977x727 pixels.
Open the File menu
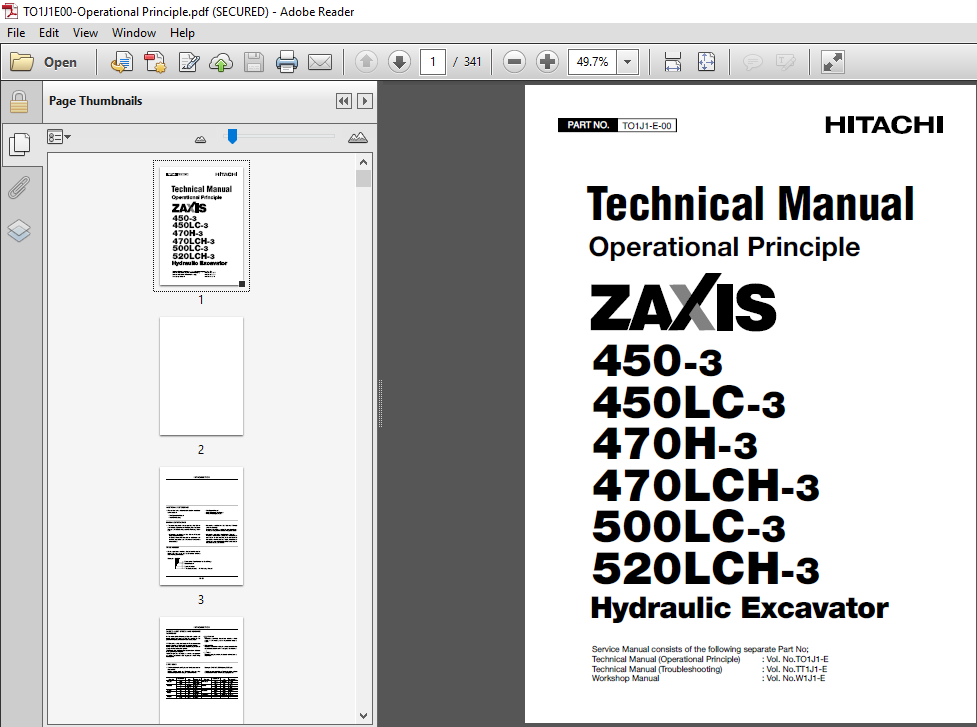[16, 33]
